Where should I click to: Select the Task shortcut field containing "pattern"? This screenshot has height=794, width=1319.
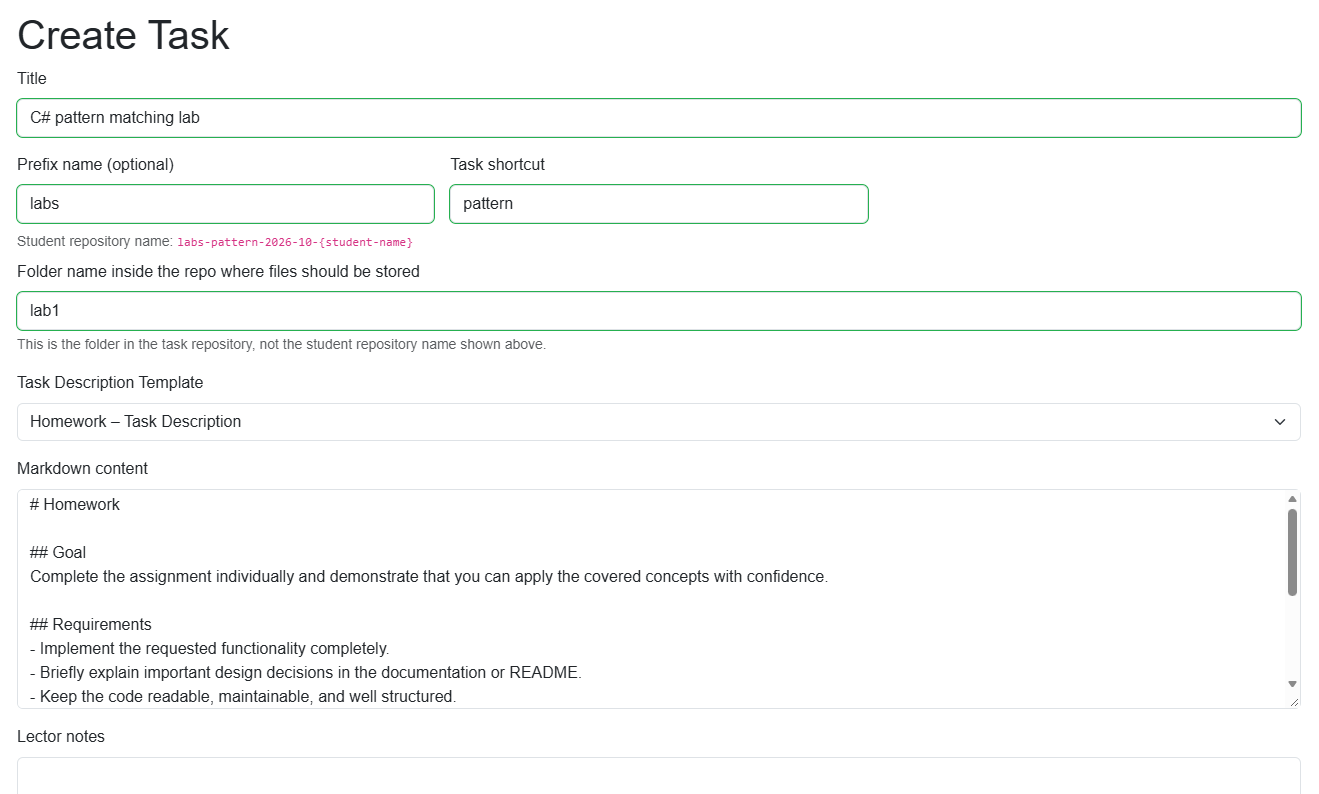click(x=659, y=204)
